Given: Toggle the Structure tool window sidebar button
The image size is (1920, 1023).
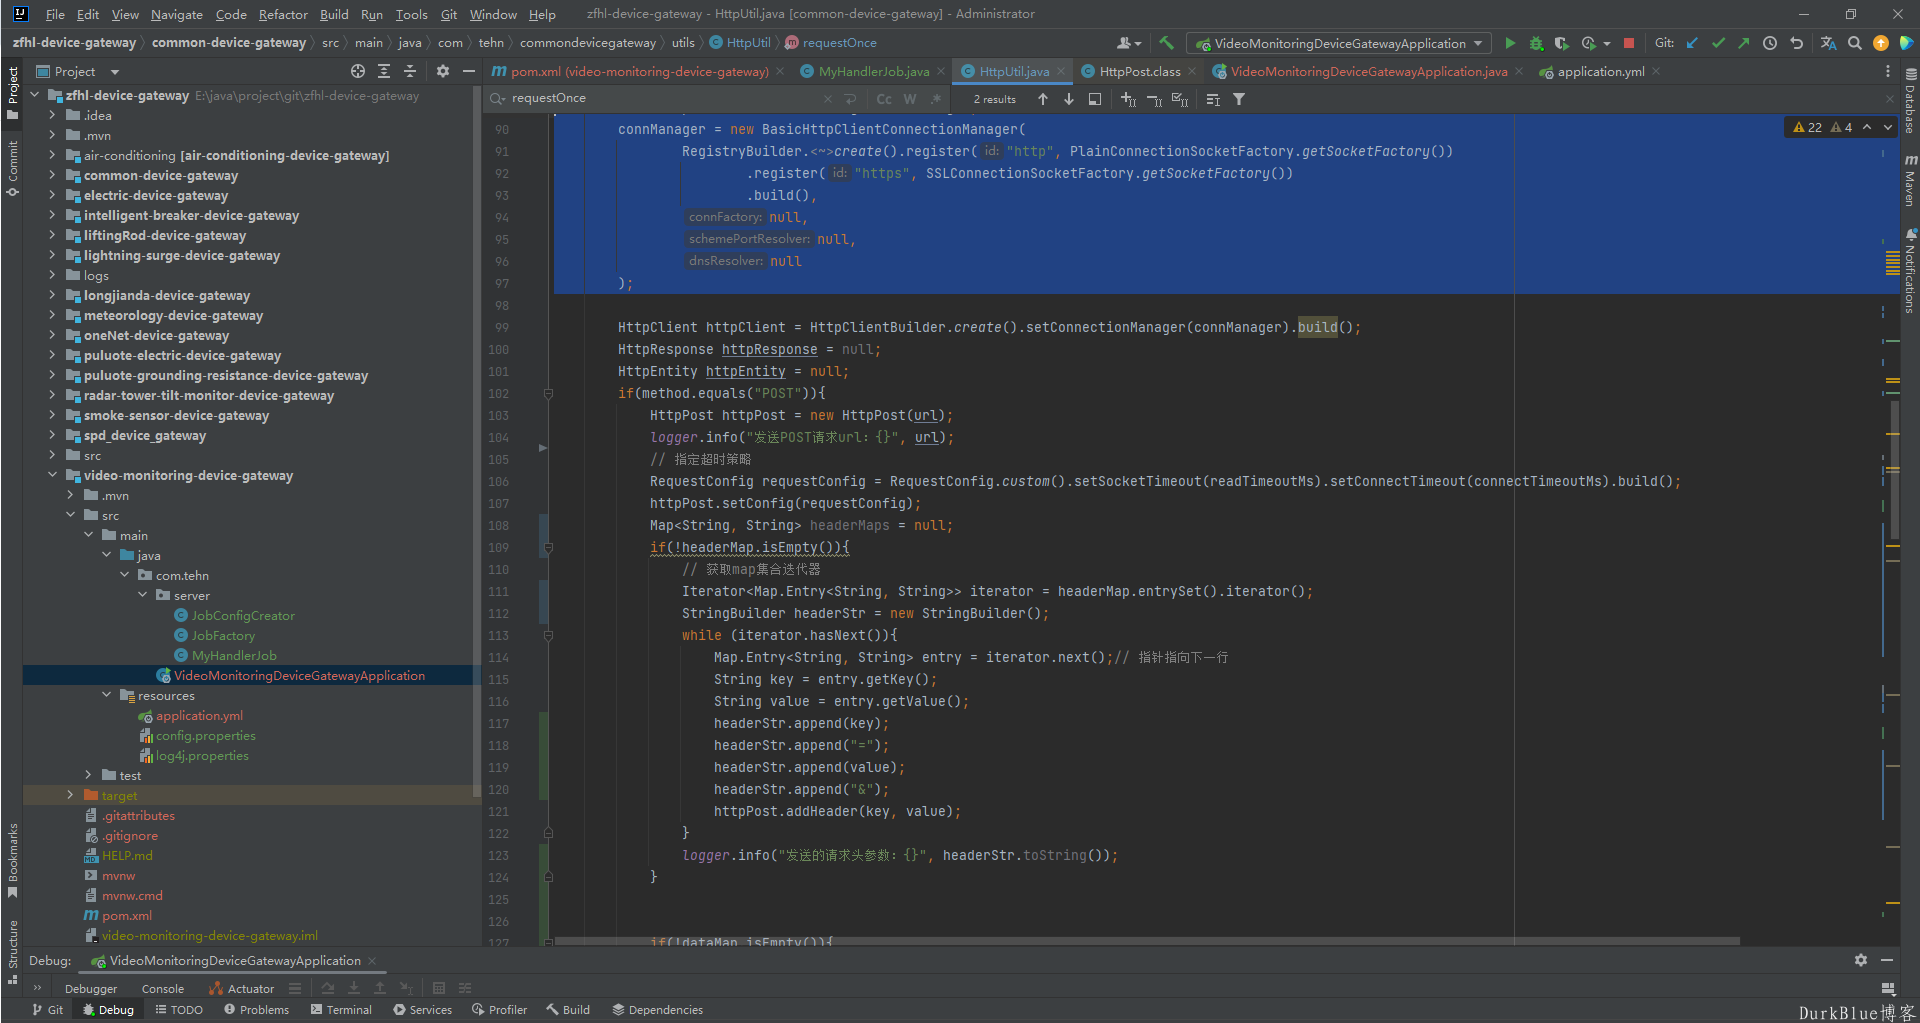Looking at the screenshot, I should click(x=12, y=950).
